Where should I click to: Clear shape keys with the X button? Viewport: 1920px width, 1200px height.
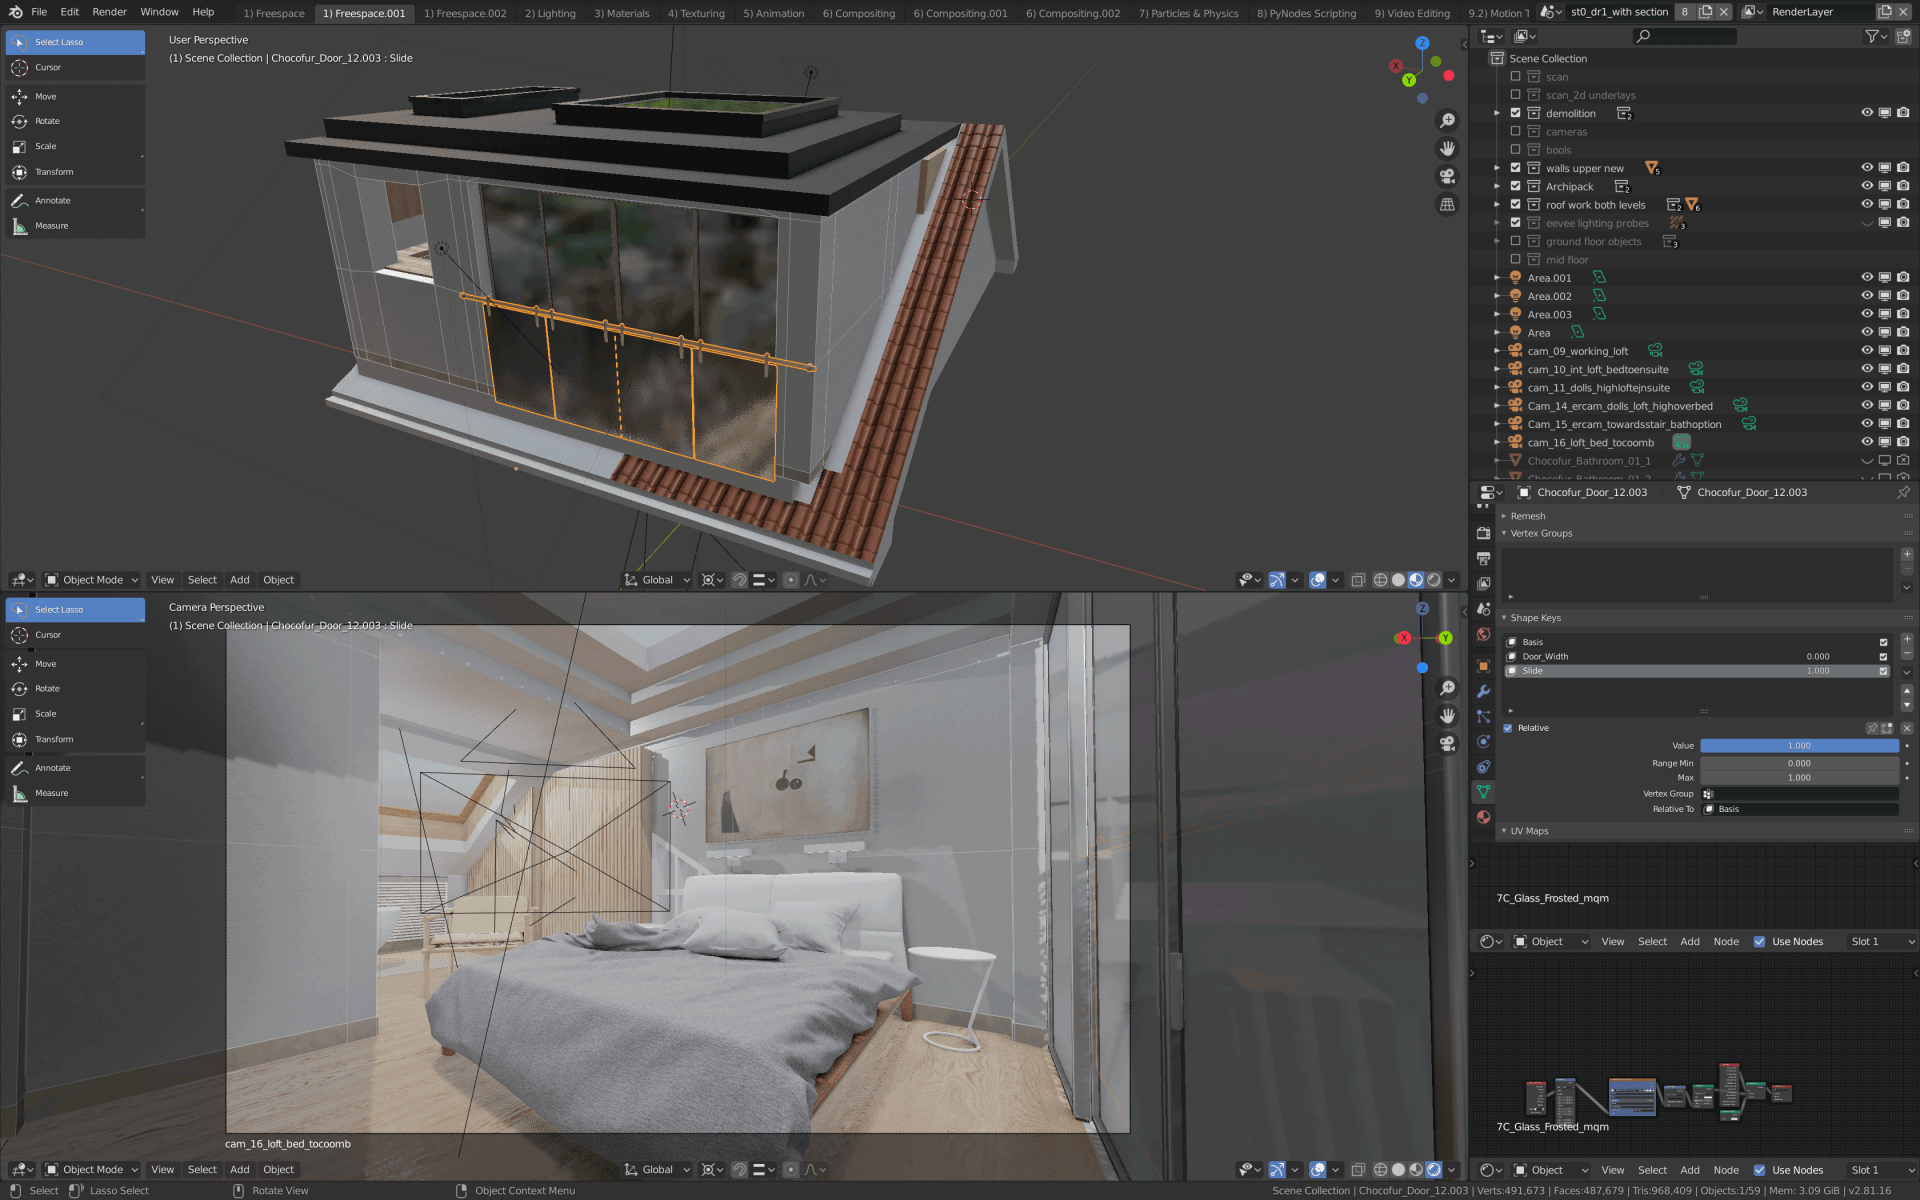click(1907, 728)
